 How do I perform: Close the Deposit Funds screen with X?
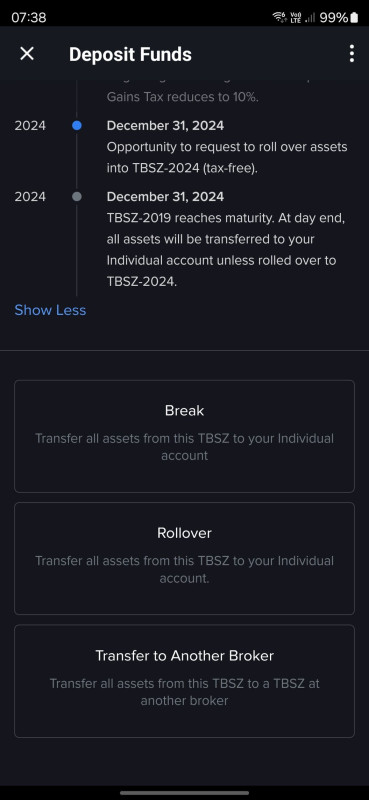[x=27, y=54]
